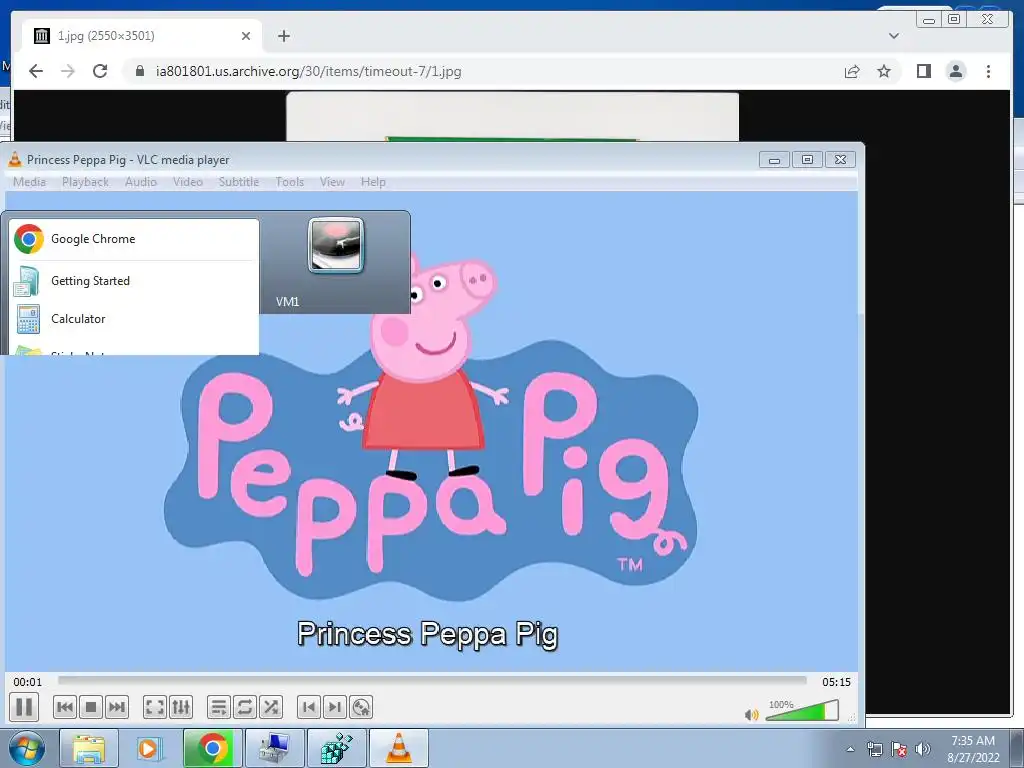This screenshot has height=768, width=1024.
Task: Seek in the VLC playback progress bar
Action: [432, 680]
